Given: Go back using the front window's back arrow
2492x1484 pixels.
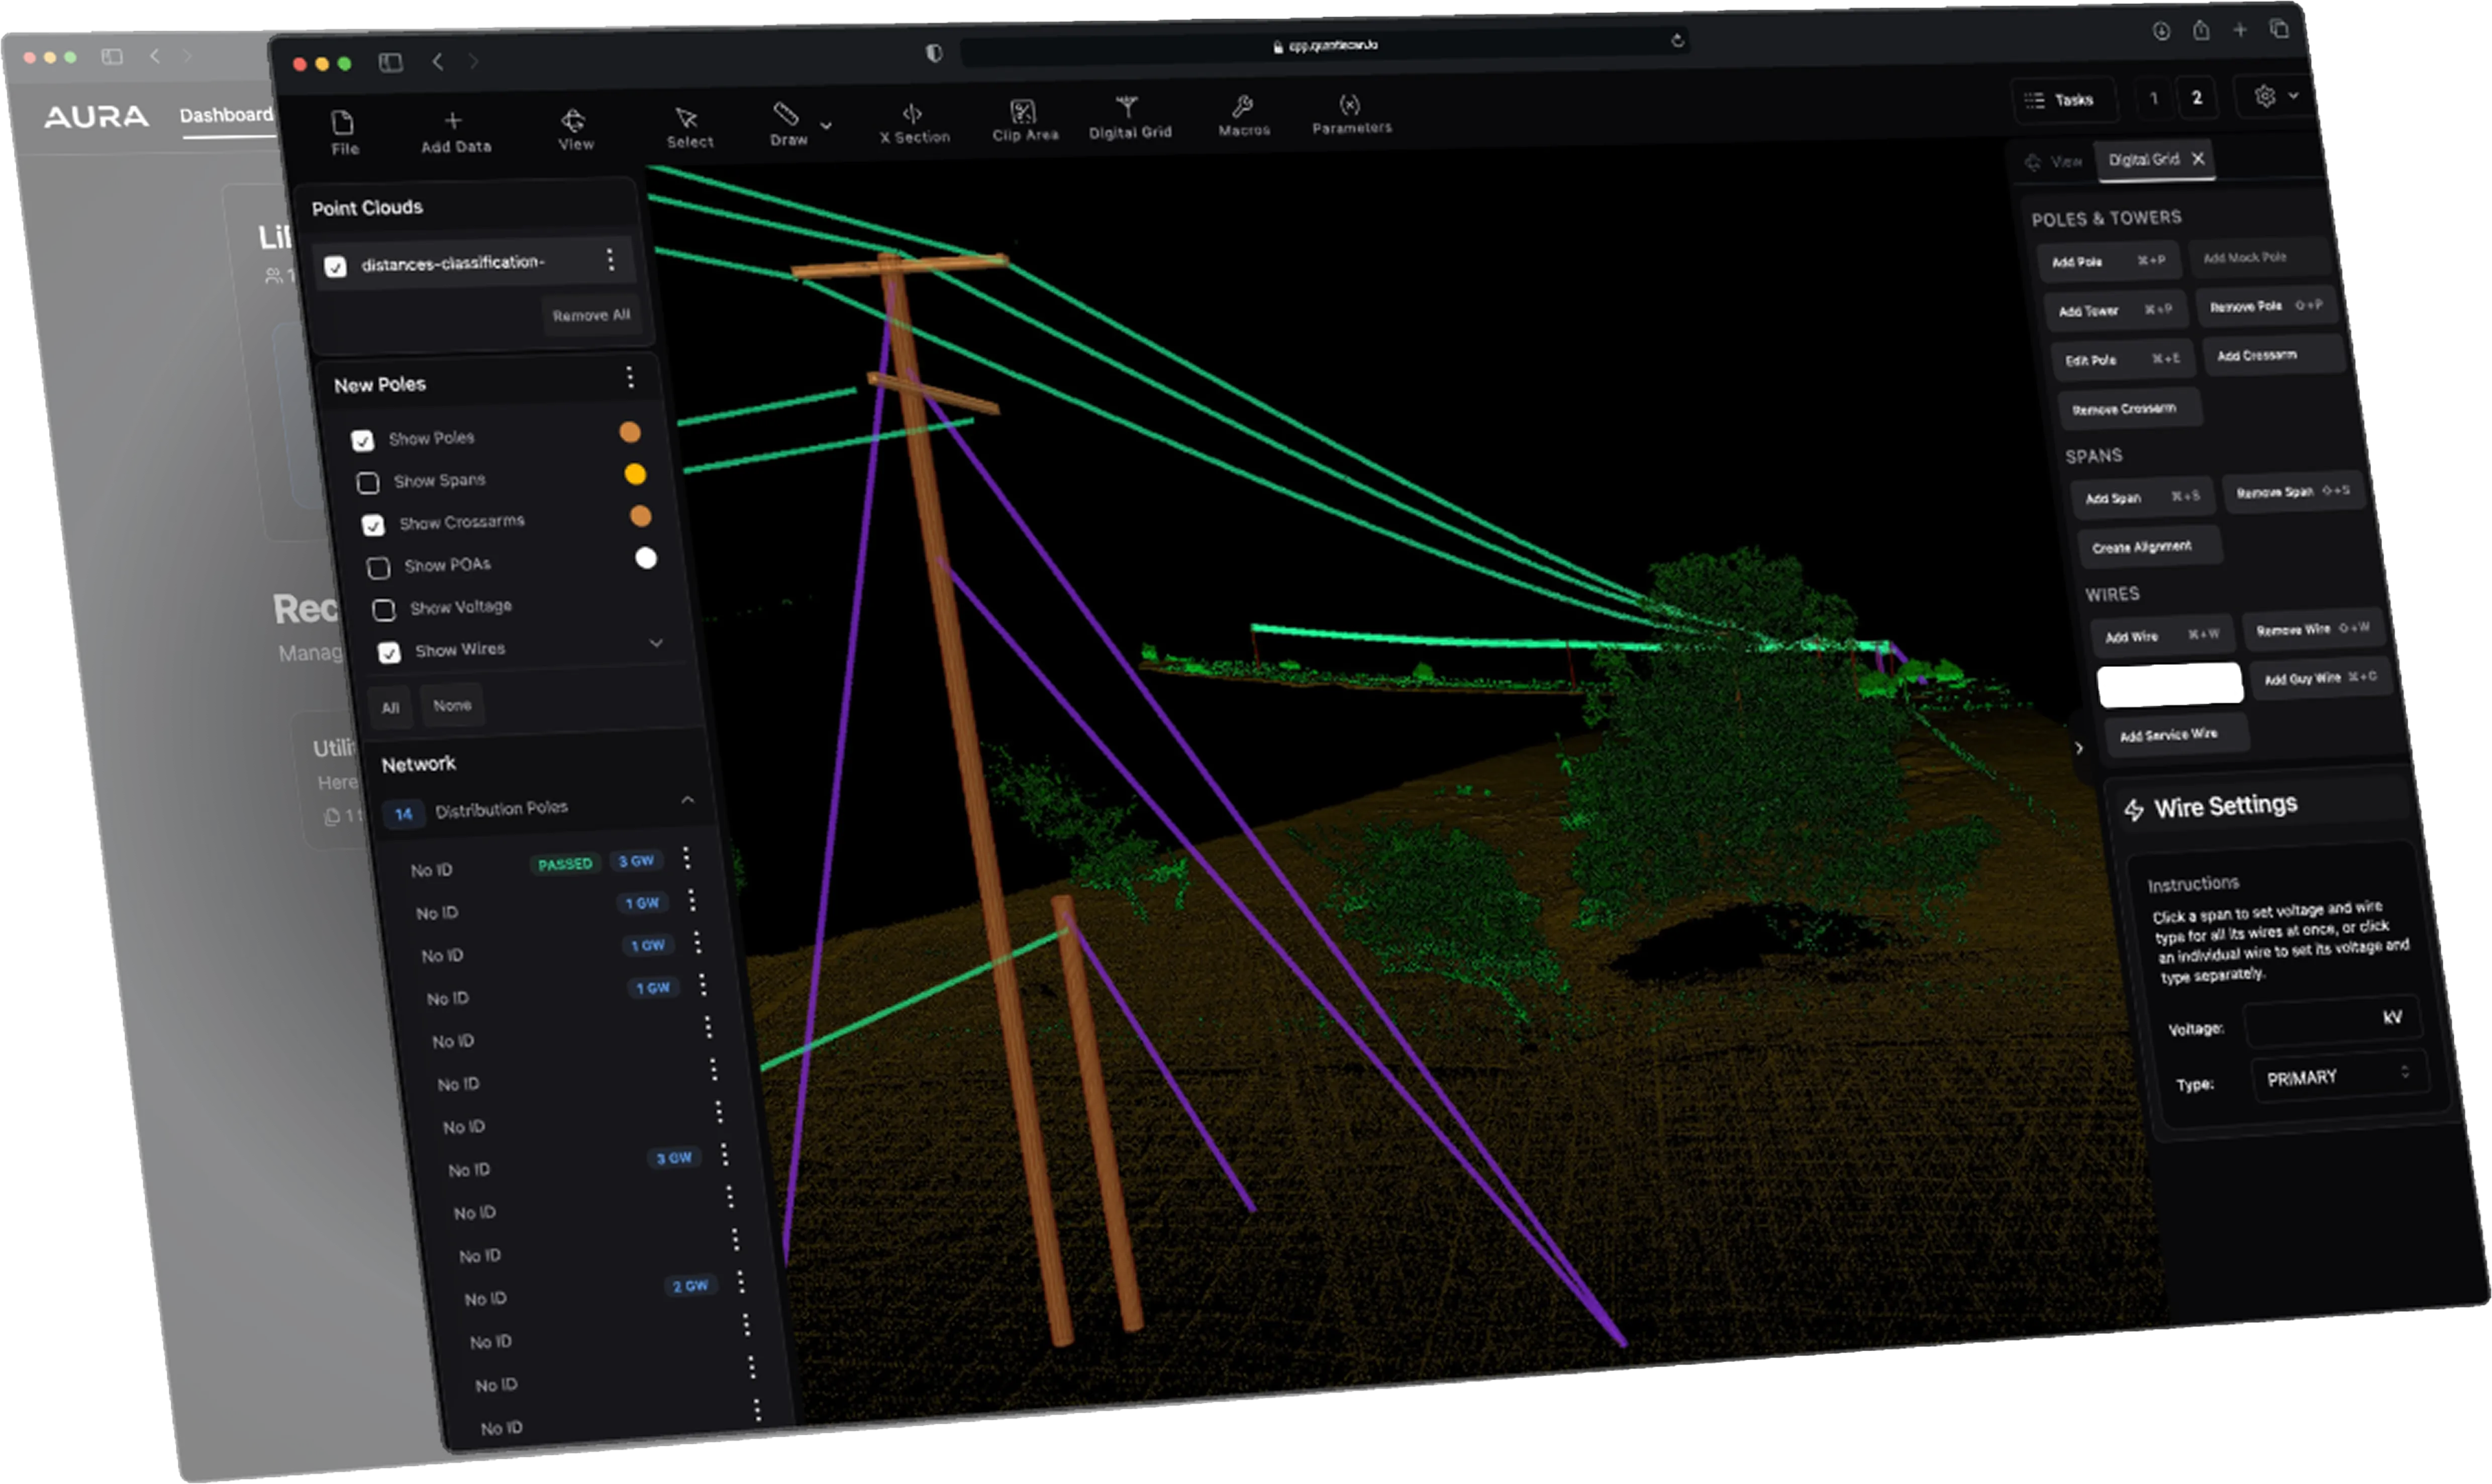Looking at the screenshot, I should (437, 61).
